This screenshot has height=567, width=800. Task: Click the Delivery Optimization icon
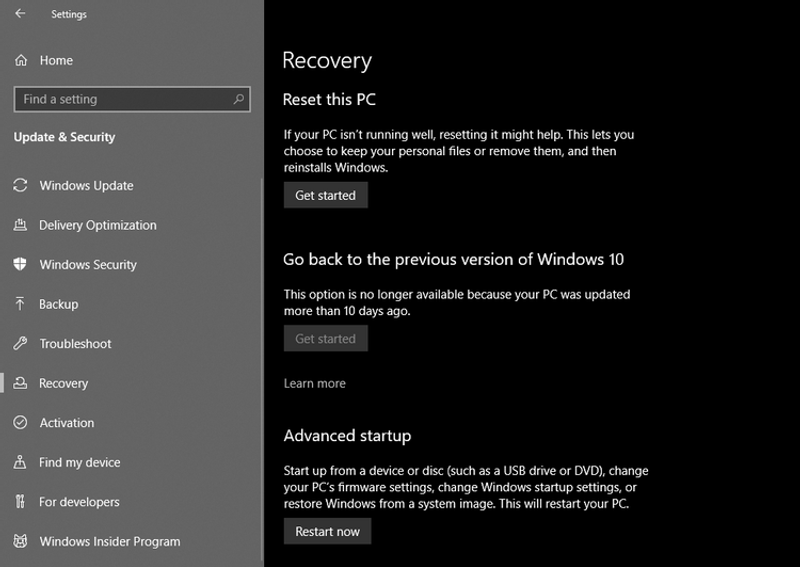point(20,225)
